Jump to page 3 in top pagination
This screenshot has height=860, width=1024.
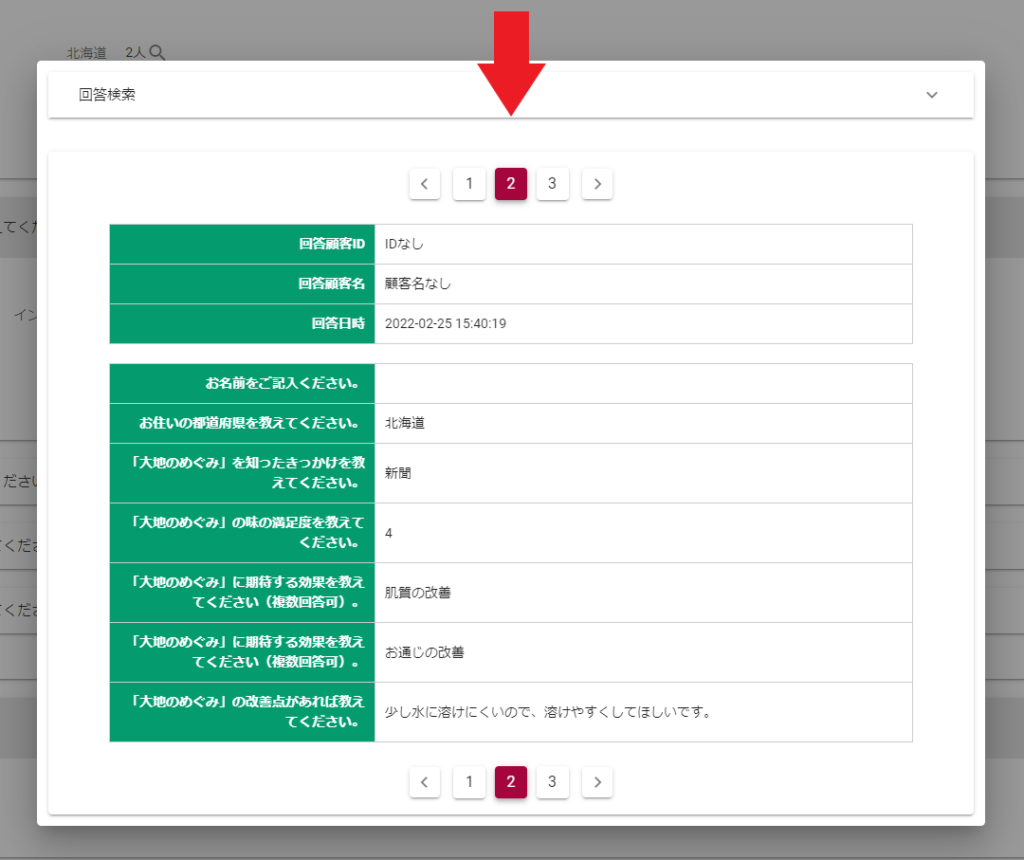point(552,184)
